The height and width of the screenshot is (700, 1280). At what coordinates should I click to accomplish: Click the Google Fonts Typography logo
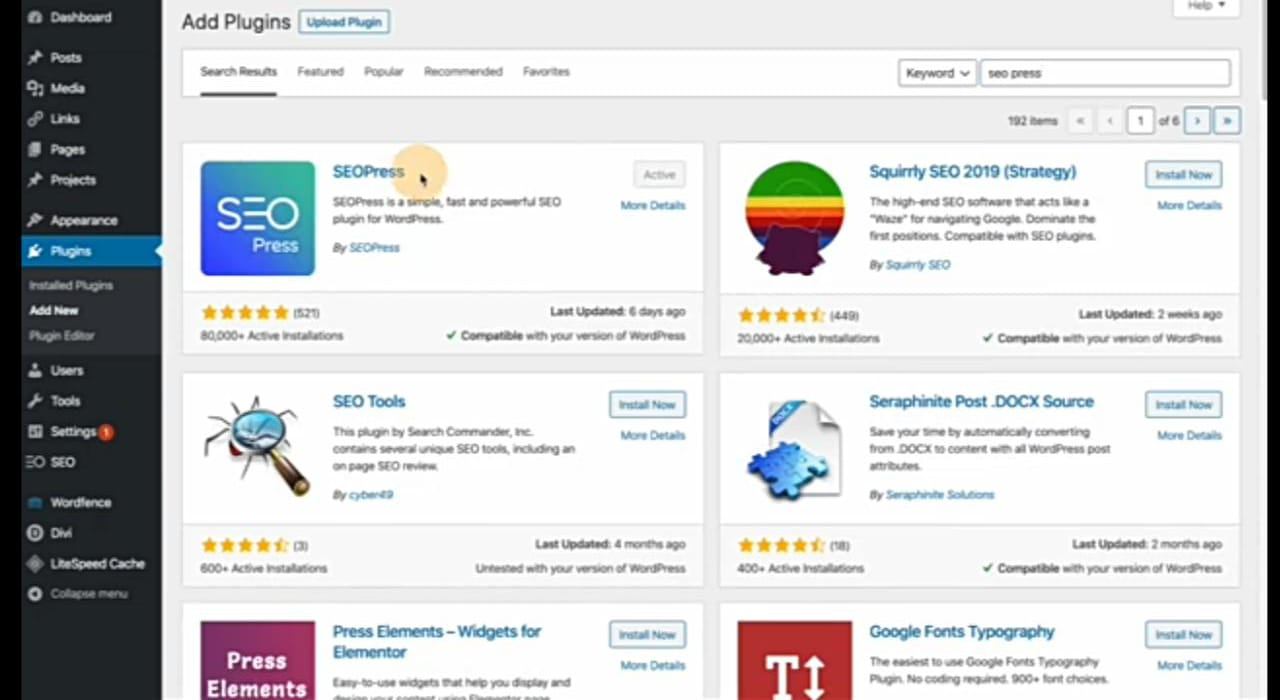click(794, 660)
